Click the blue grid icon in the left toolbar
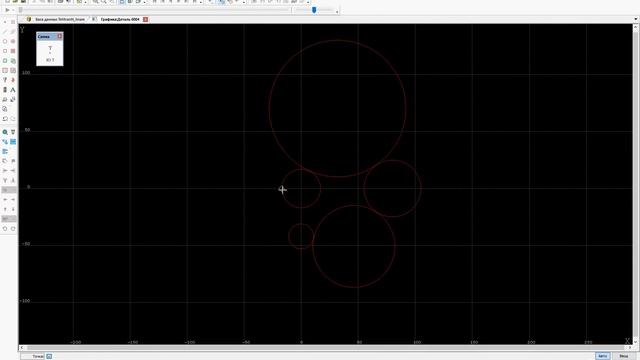This screenshot has width=640, height=360. click(13, 142)
